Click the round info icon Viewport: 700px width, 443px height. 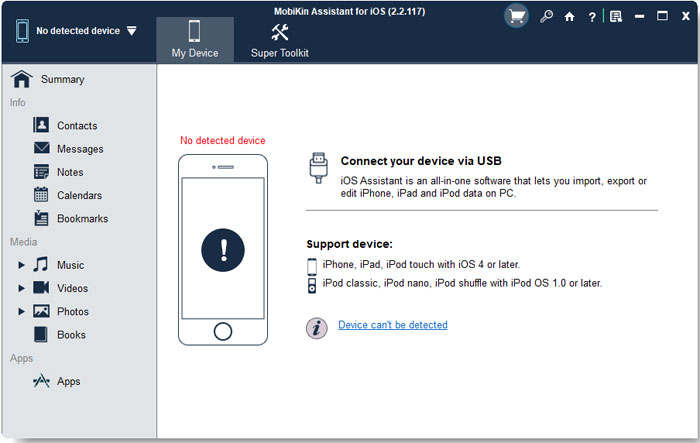click(x=317, y=328)
